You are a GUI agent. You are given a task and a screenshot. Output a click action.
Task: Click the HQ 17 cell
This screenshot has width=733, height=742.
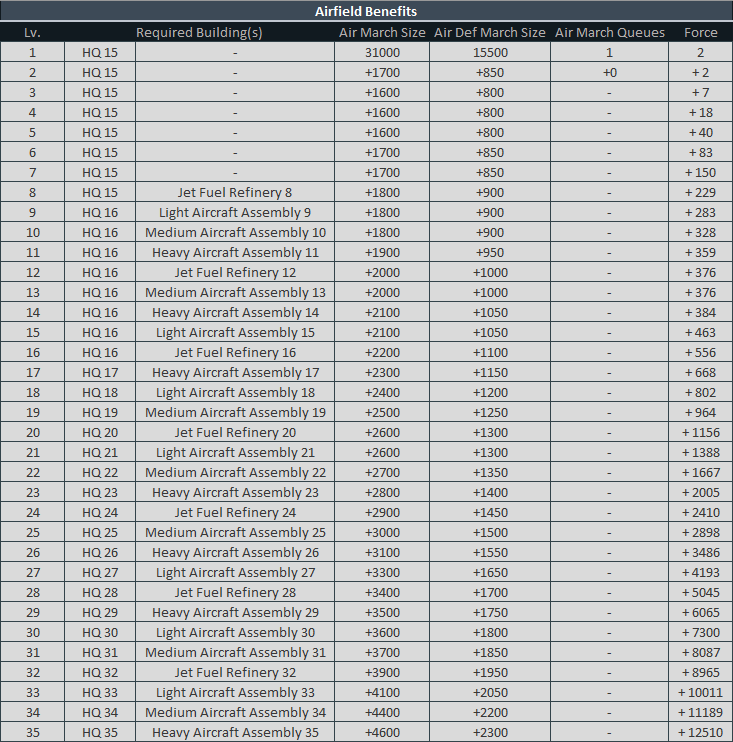[x=100, y=372]
